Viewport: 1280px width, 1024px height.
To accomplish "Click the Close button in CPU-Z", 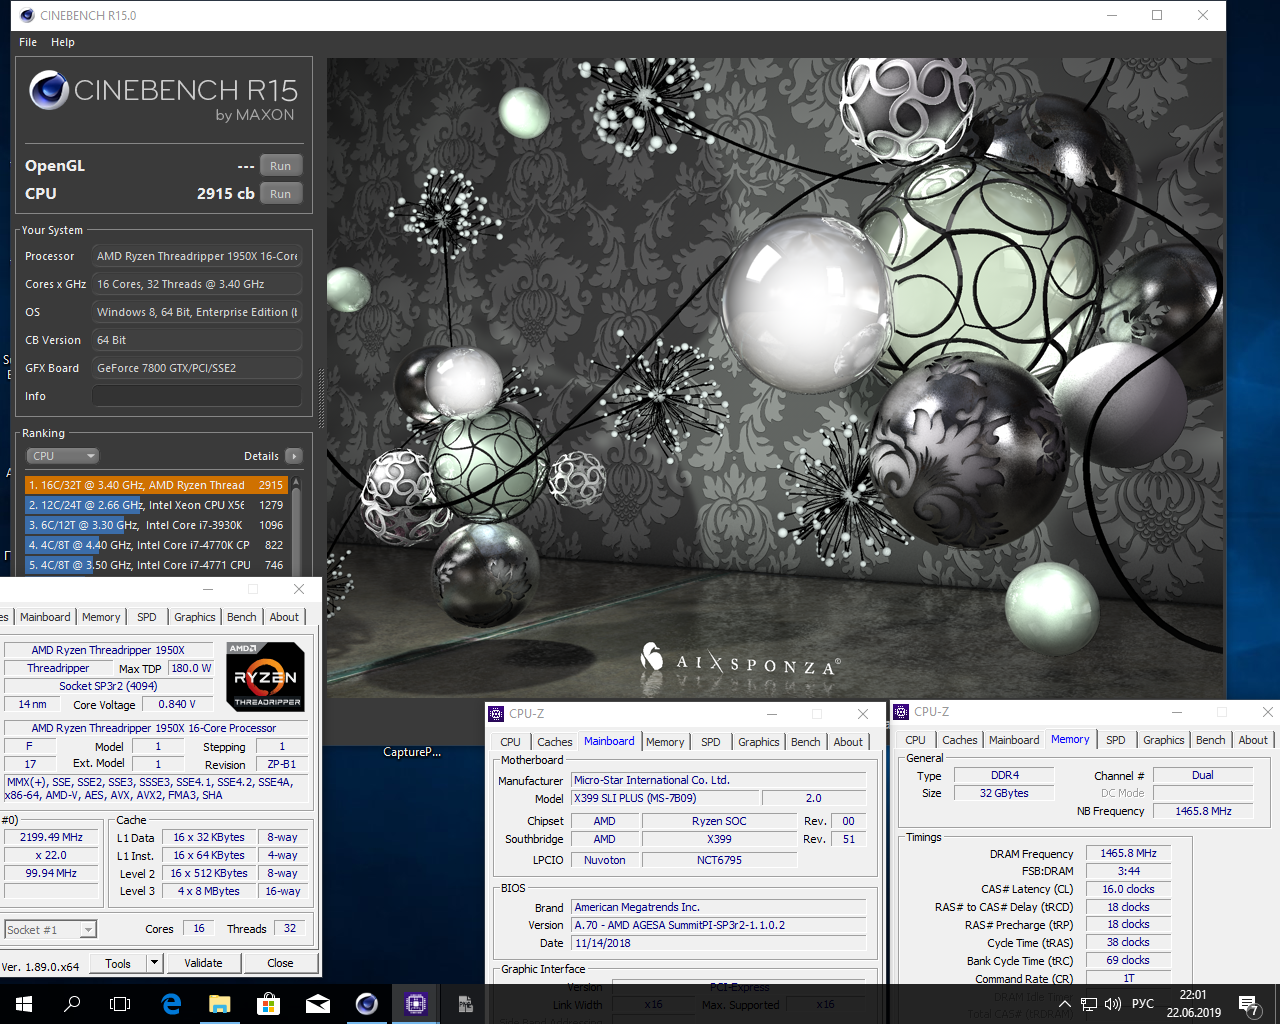I will [280, 963].
